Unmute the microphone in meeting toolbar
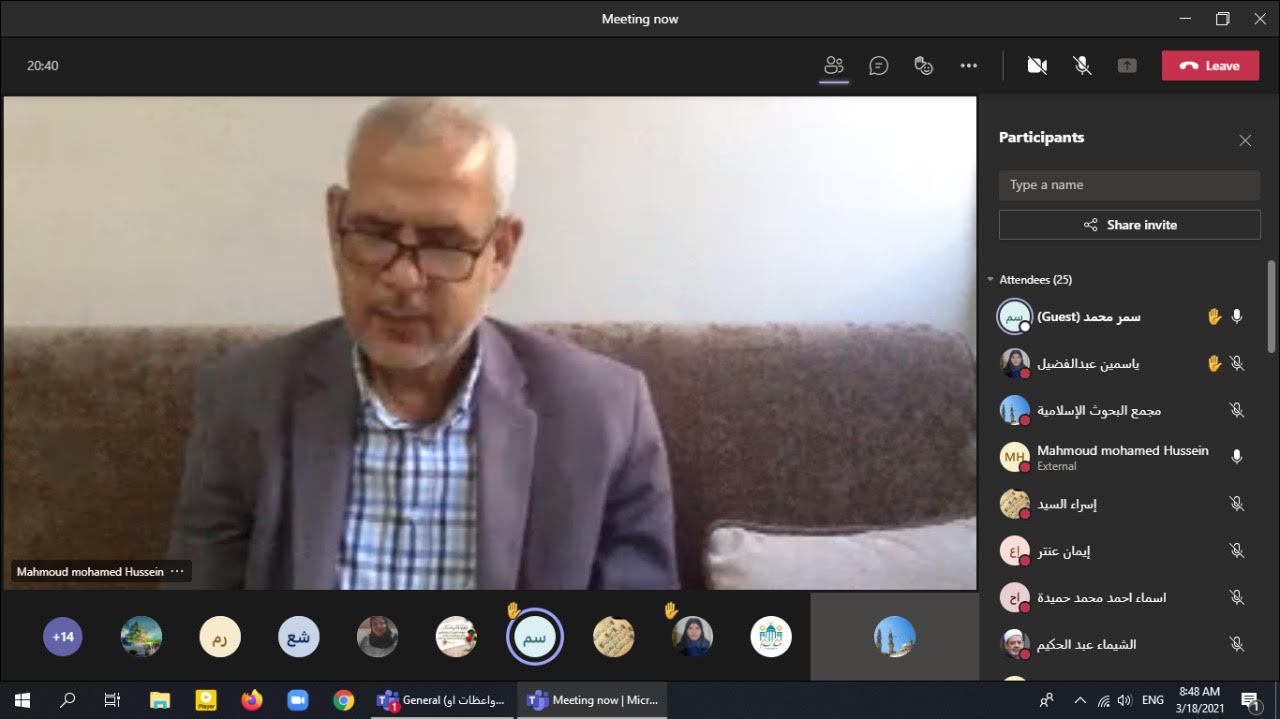The height and width of the screenshot is (719, 1280). [1082, 66]
